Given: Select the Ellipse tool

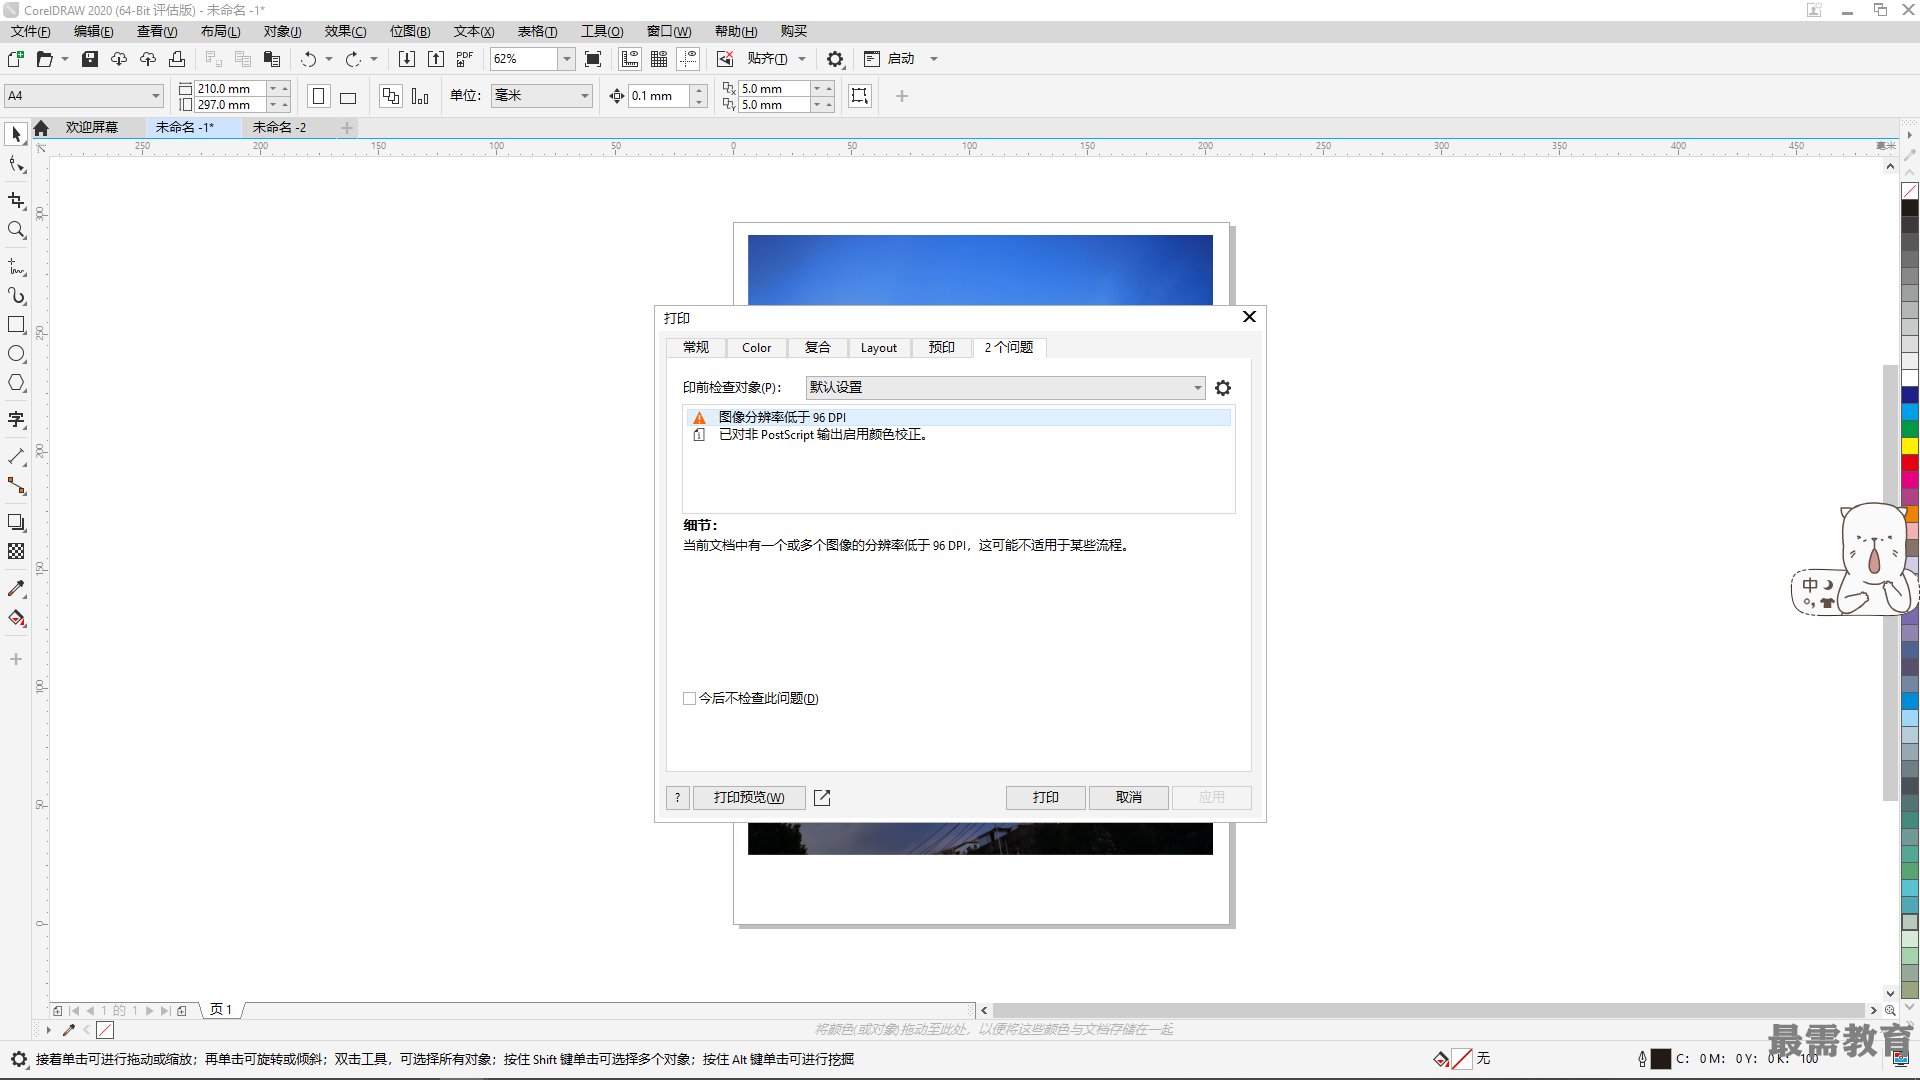Looking at the screenshot, I should tap(16, 354).
